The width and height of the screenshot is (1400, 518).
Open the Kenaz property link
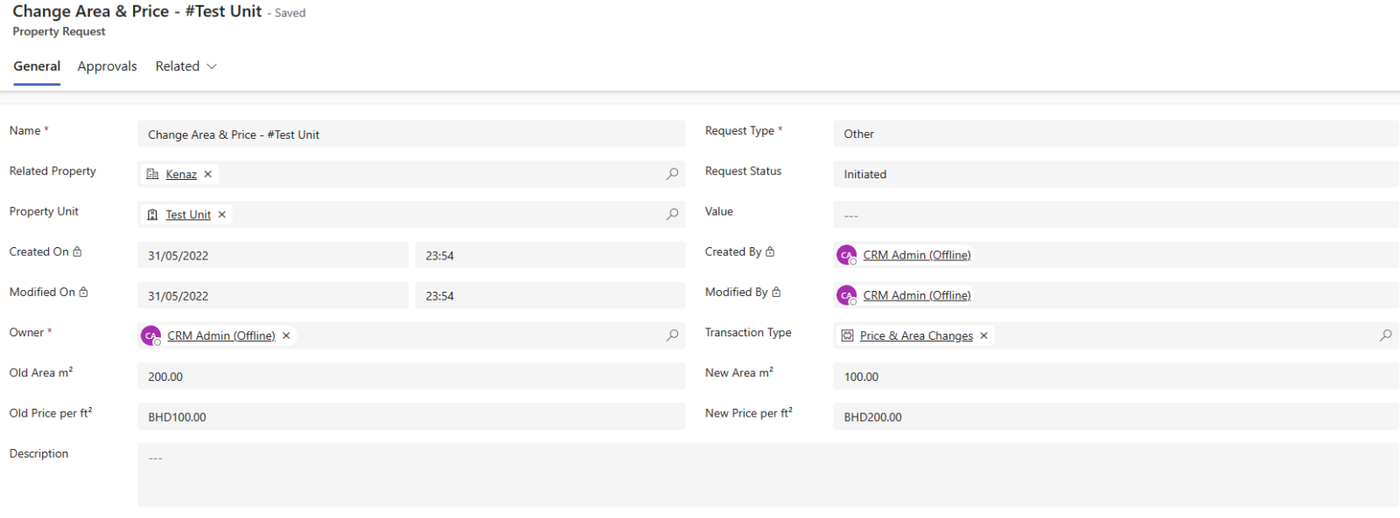tap(181, 174)
